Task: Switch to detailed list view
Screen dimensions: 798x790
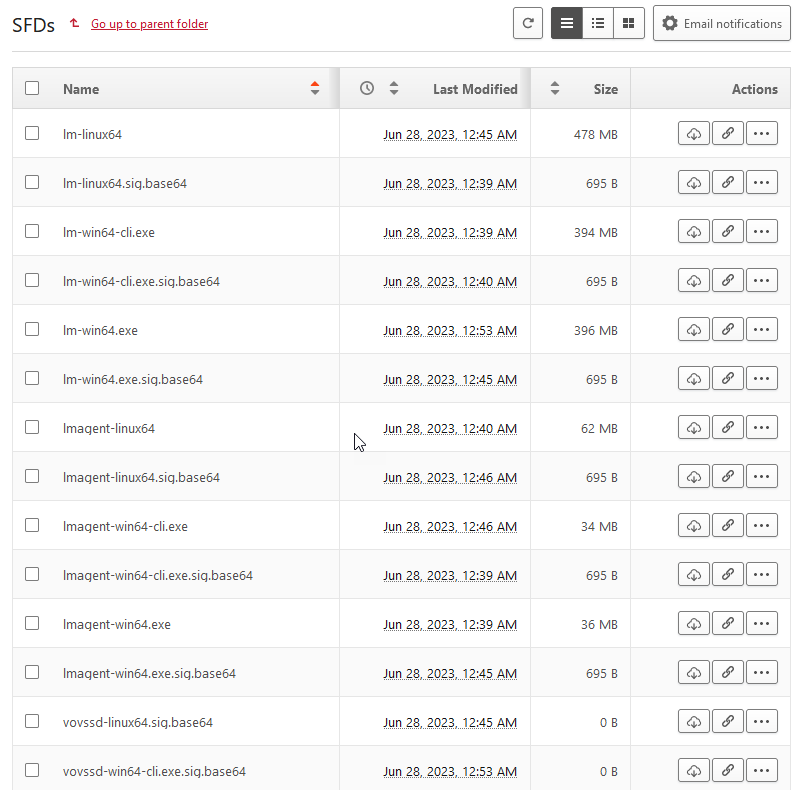Action: [598, 23]
